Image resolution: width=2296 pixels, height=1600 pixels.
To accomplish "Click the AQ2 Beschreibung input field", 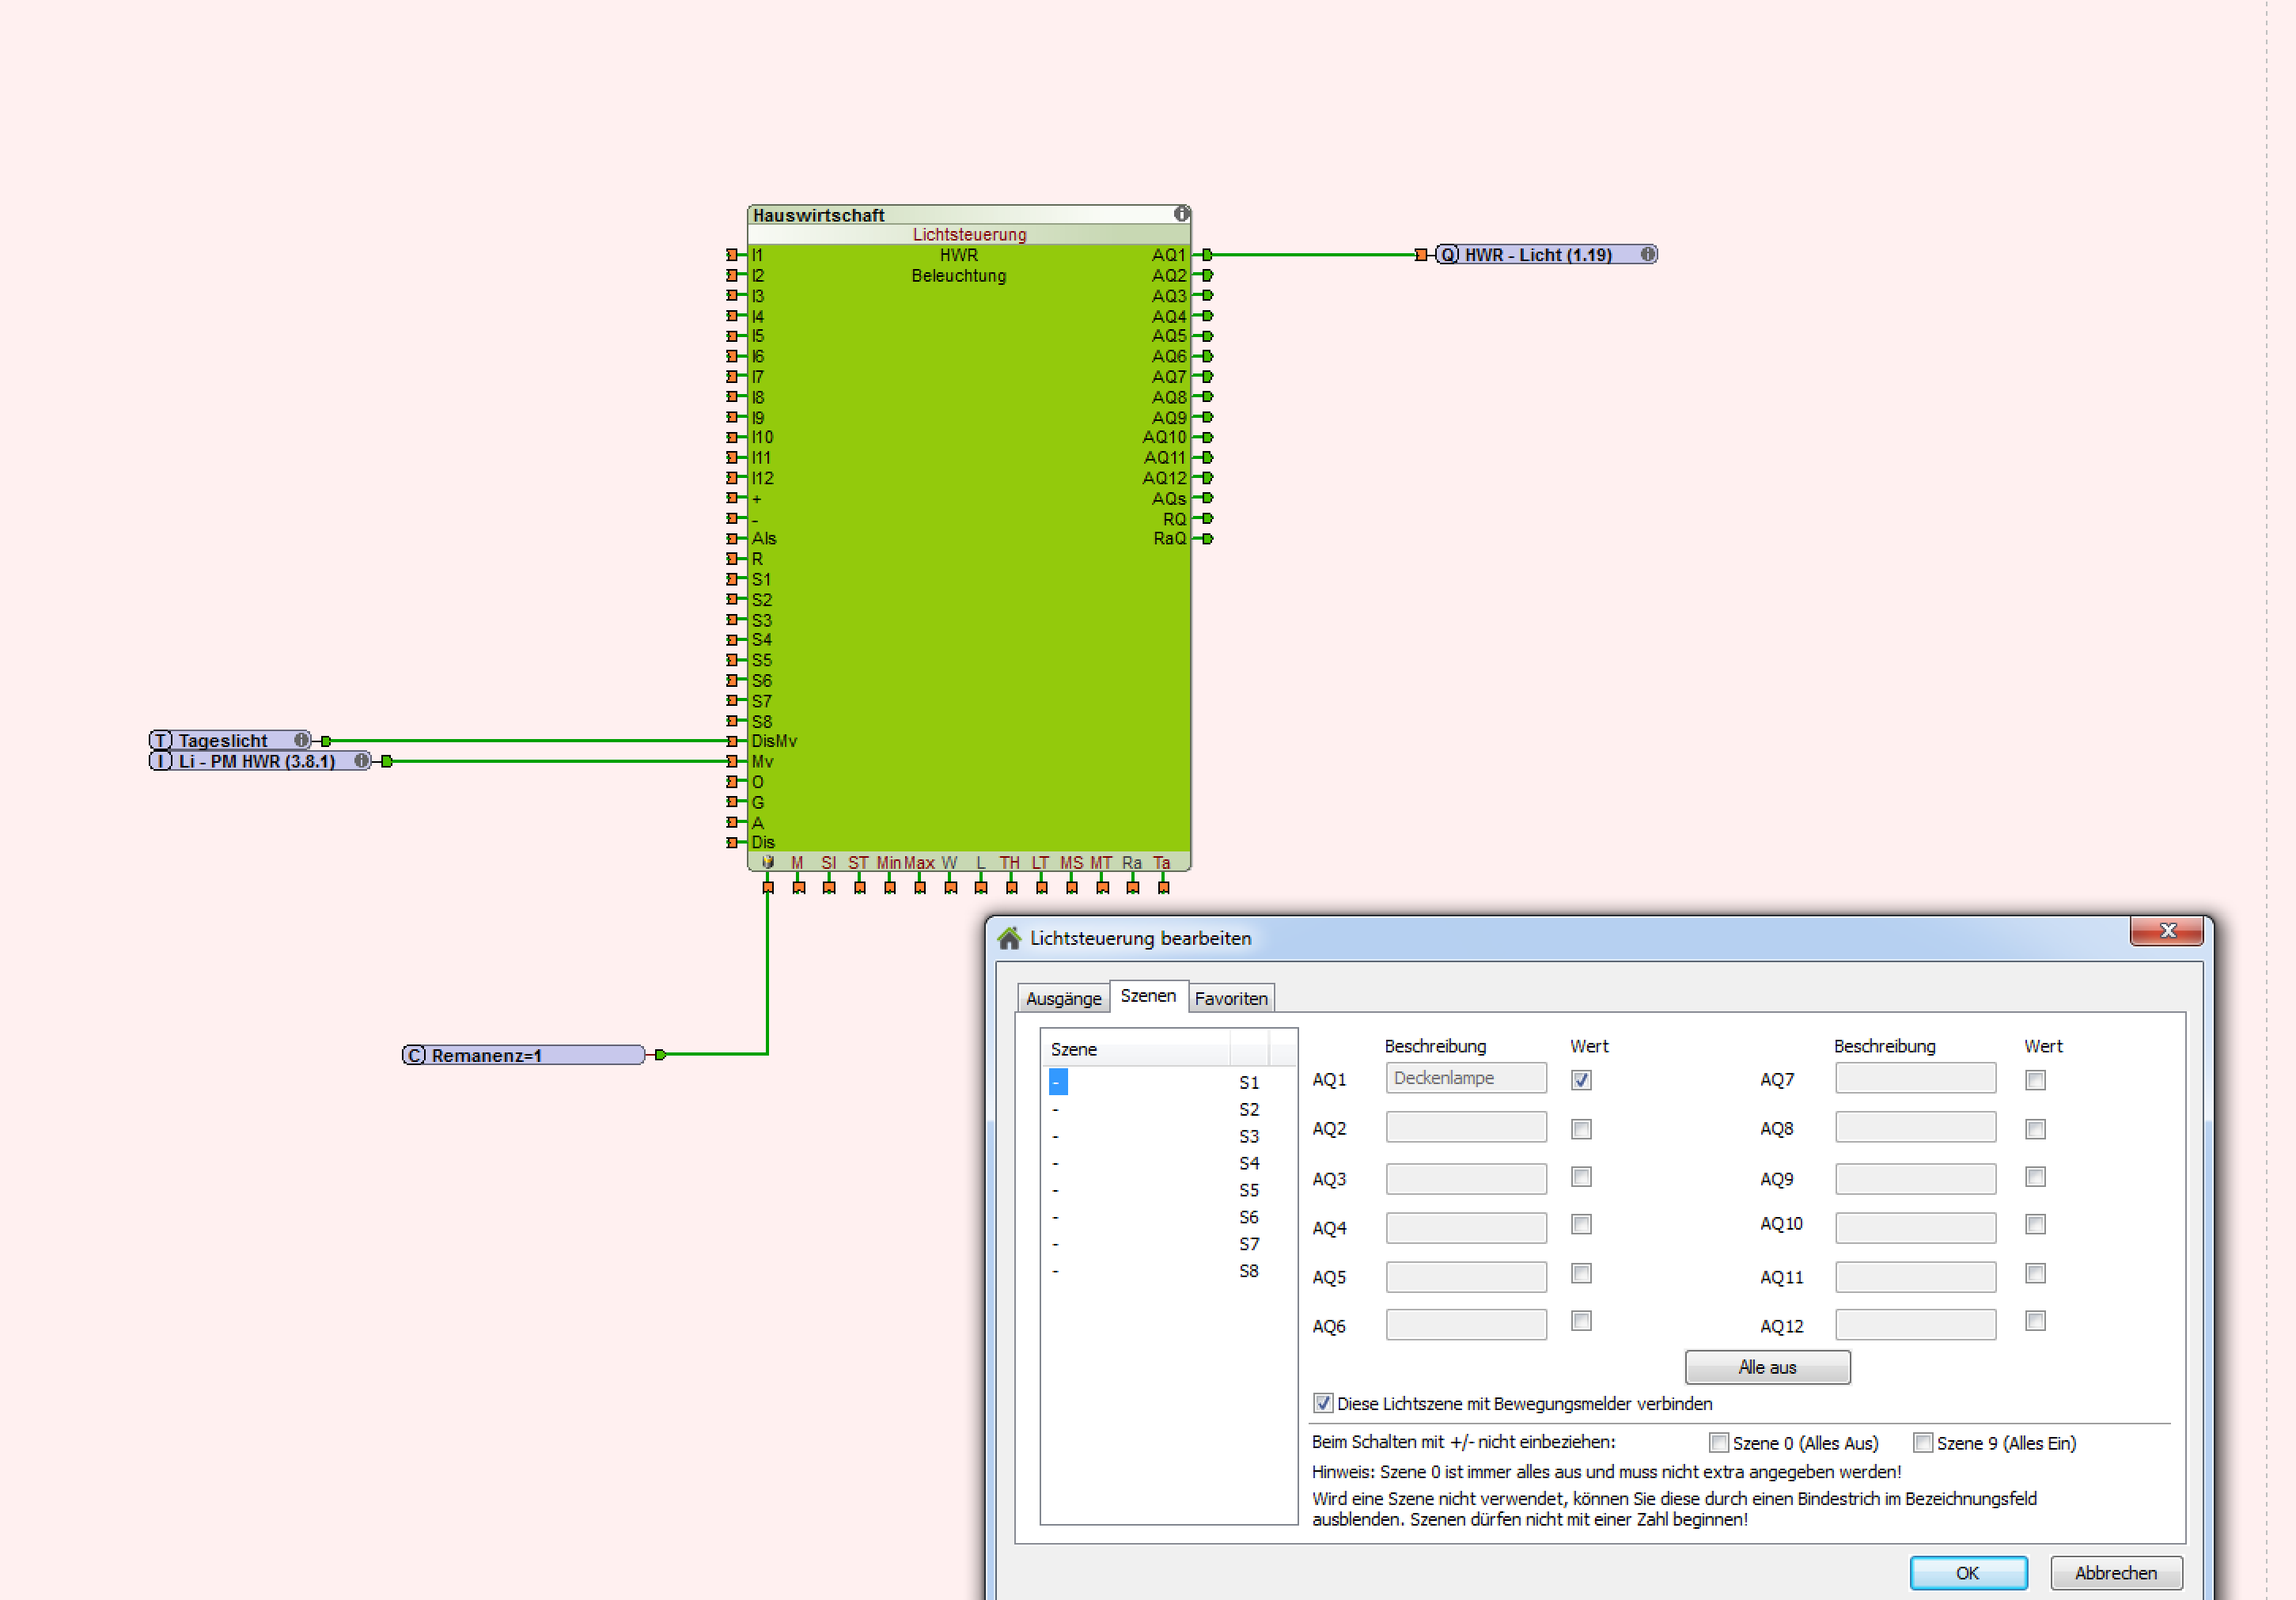I will point(1465,1128).
